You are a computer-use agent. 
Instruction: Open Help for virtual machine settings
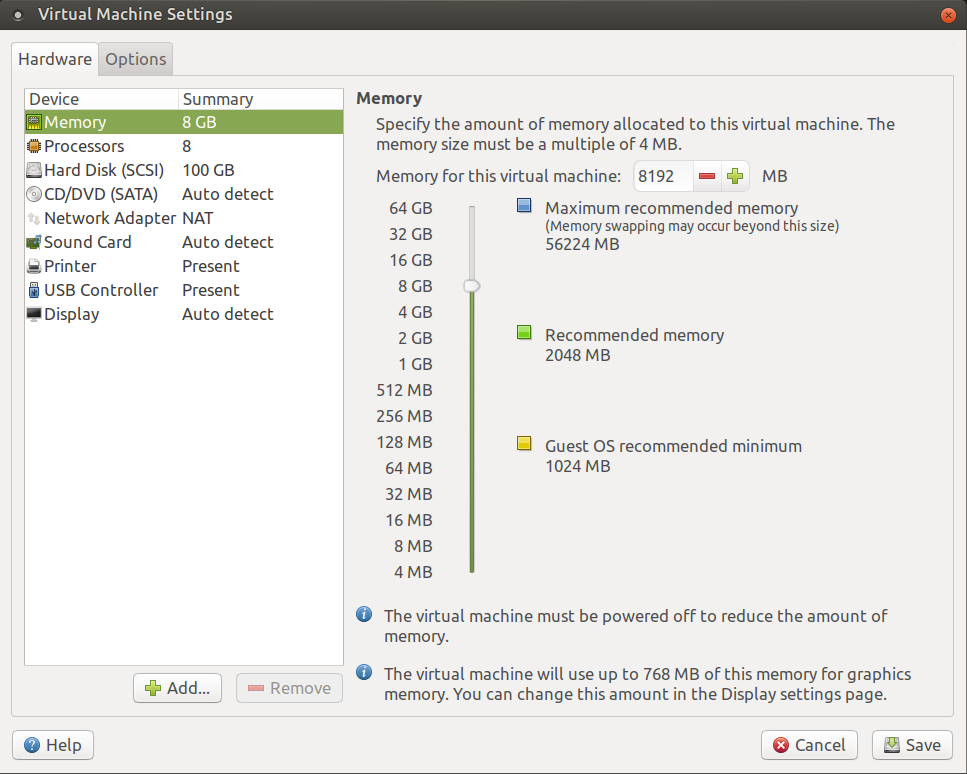(x=53, y=745)
